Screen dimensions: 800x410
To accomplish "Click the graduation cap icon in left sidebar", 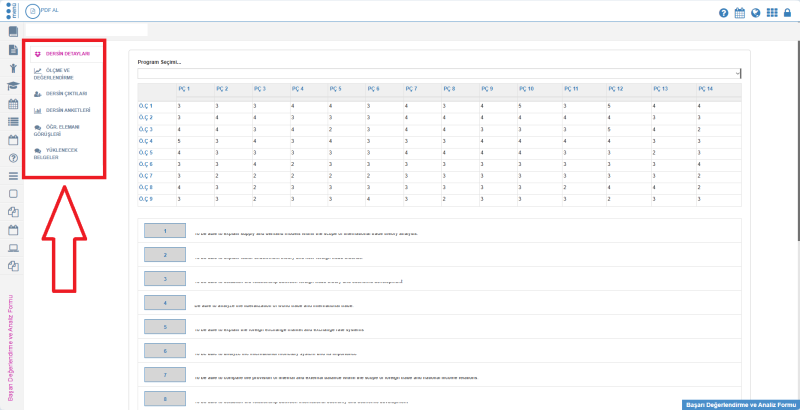I will (13, 87).
